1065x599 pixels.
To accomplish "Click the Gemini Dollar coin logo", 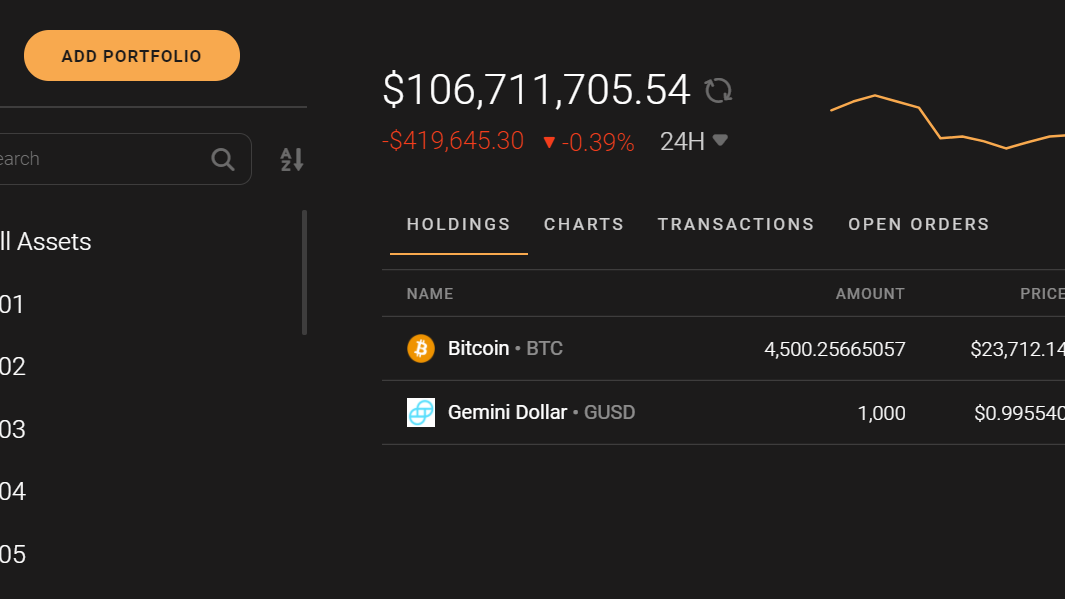I will (x=420, y=412).
